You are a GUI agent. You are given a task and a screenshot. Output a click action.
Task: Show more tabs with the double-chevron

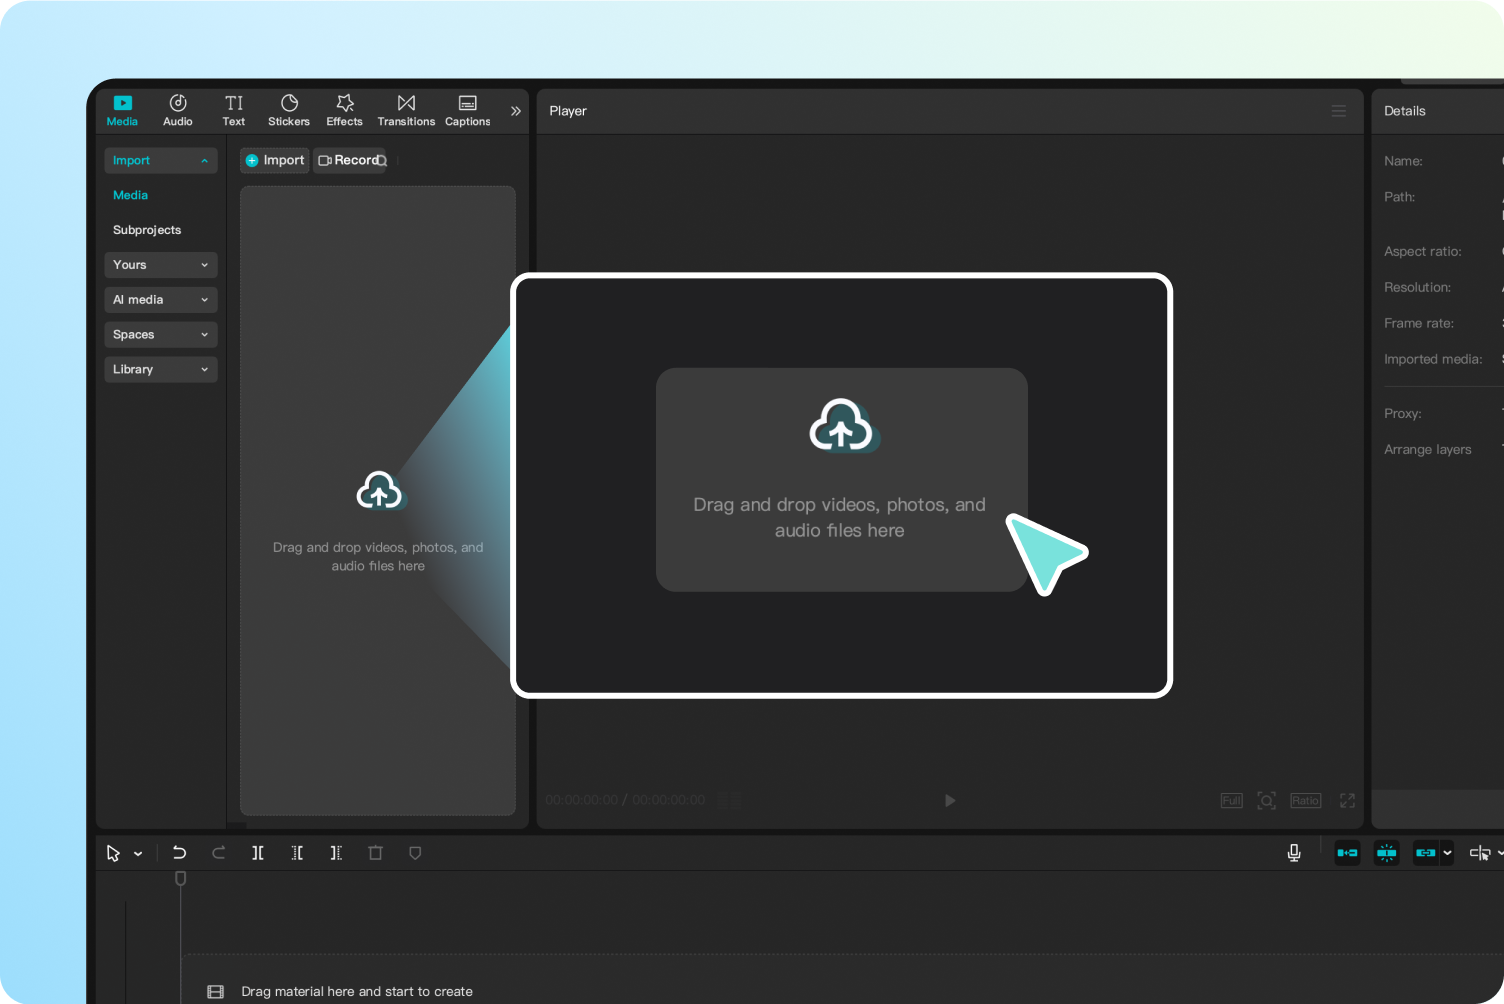516,111
